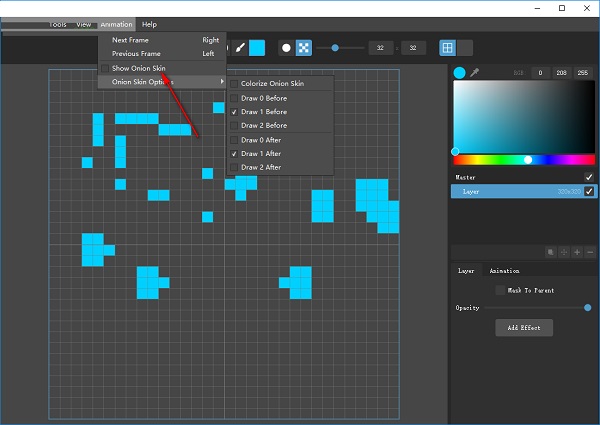This screenshot has width=600, height=425.
Task: Choose the round brush shape icon
Action: tap(286, 47)
